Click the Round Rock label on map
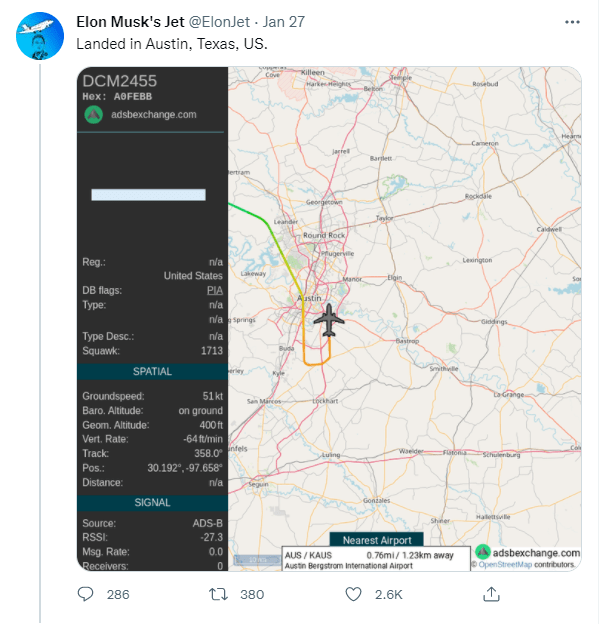 point(324,235)
